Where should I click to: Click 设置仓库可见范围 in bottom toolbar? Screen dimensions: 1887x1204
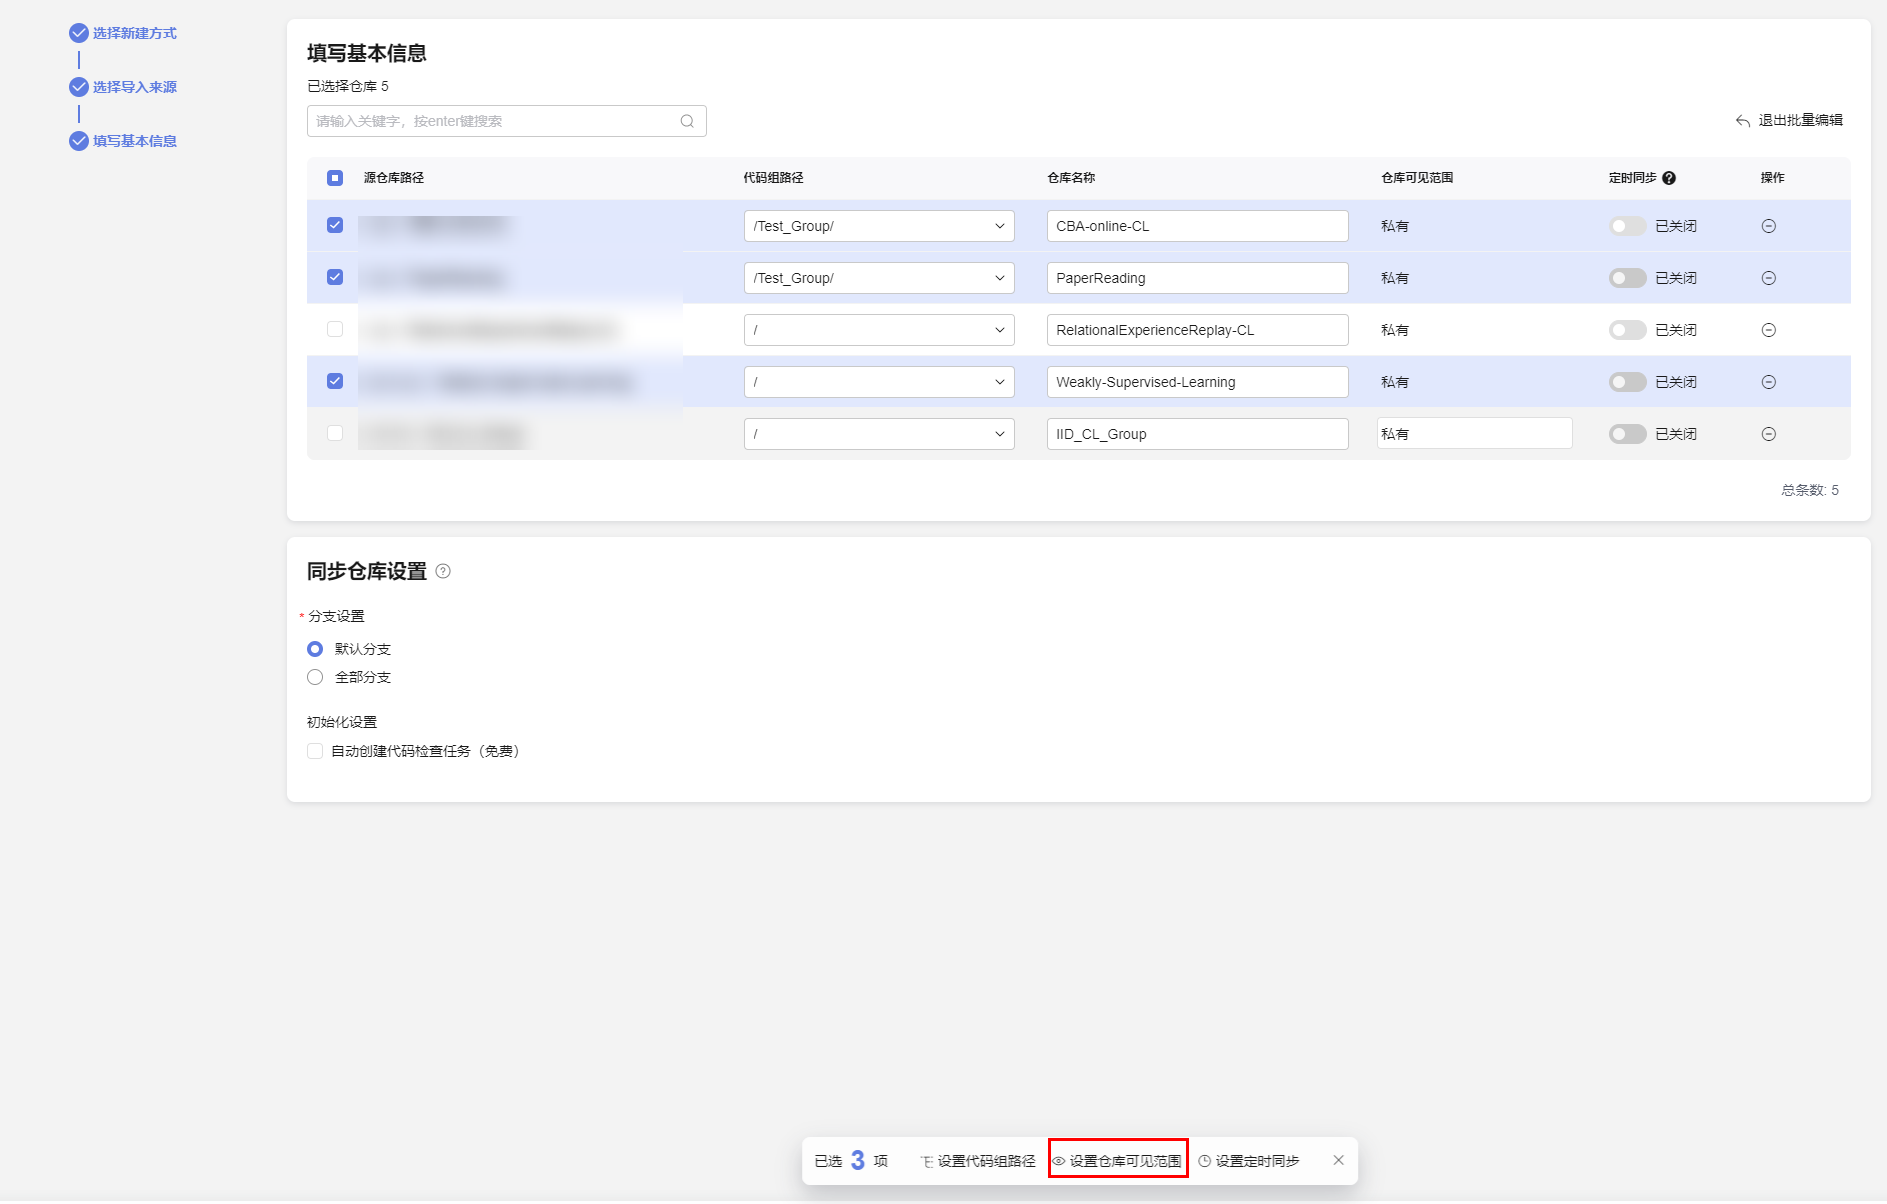pos(1117,1160)
